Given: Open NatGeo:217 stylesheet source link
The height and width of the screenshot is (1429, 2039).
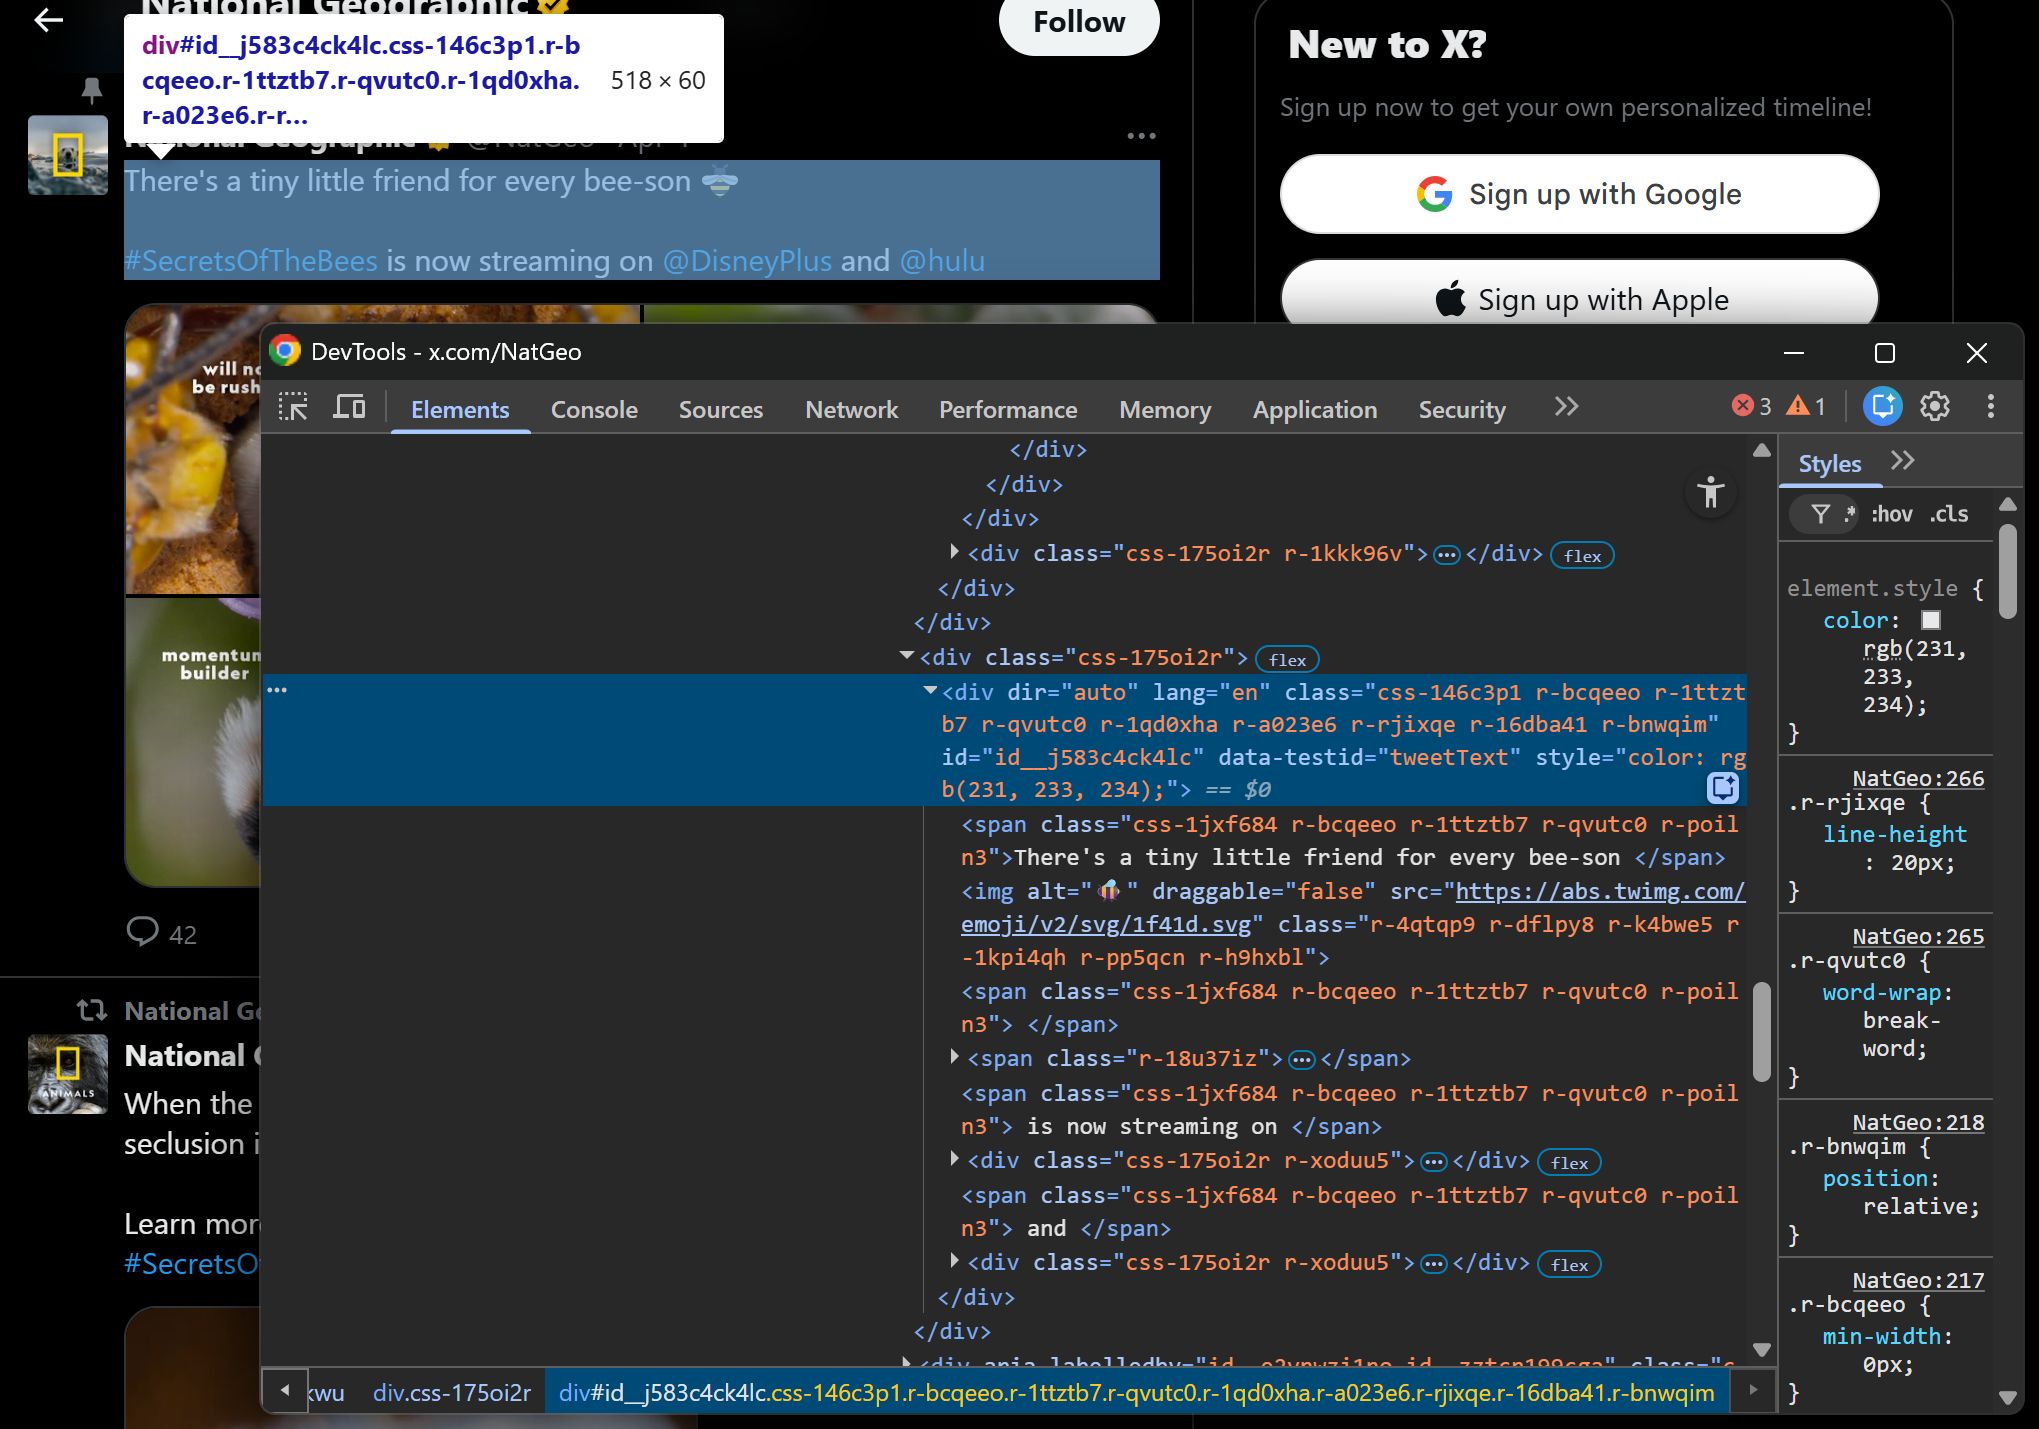Looking at the screenshot, I should point(1918,1279).
